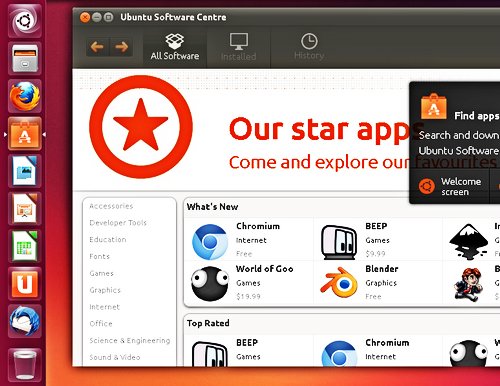Screen dimensions: 500x386
Task: Open the Our star apps banner heading
Action: pos(326,130)
